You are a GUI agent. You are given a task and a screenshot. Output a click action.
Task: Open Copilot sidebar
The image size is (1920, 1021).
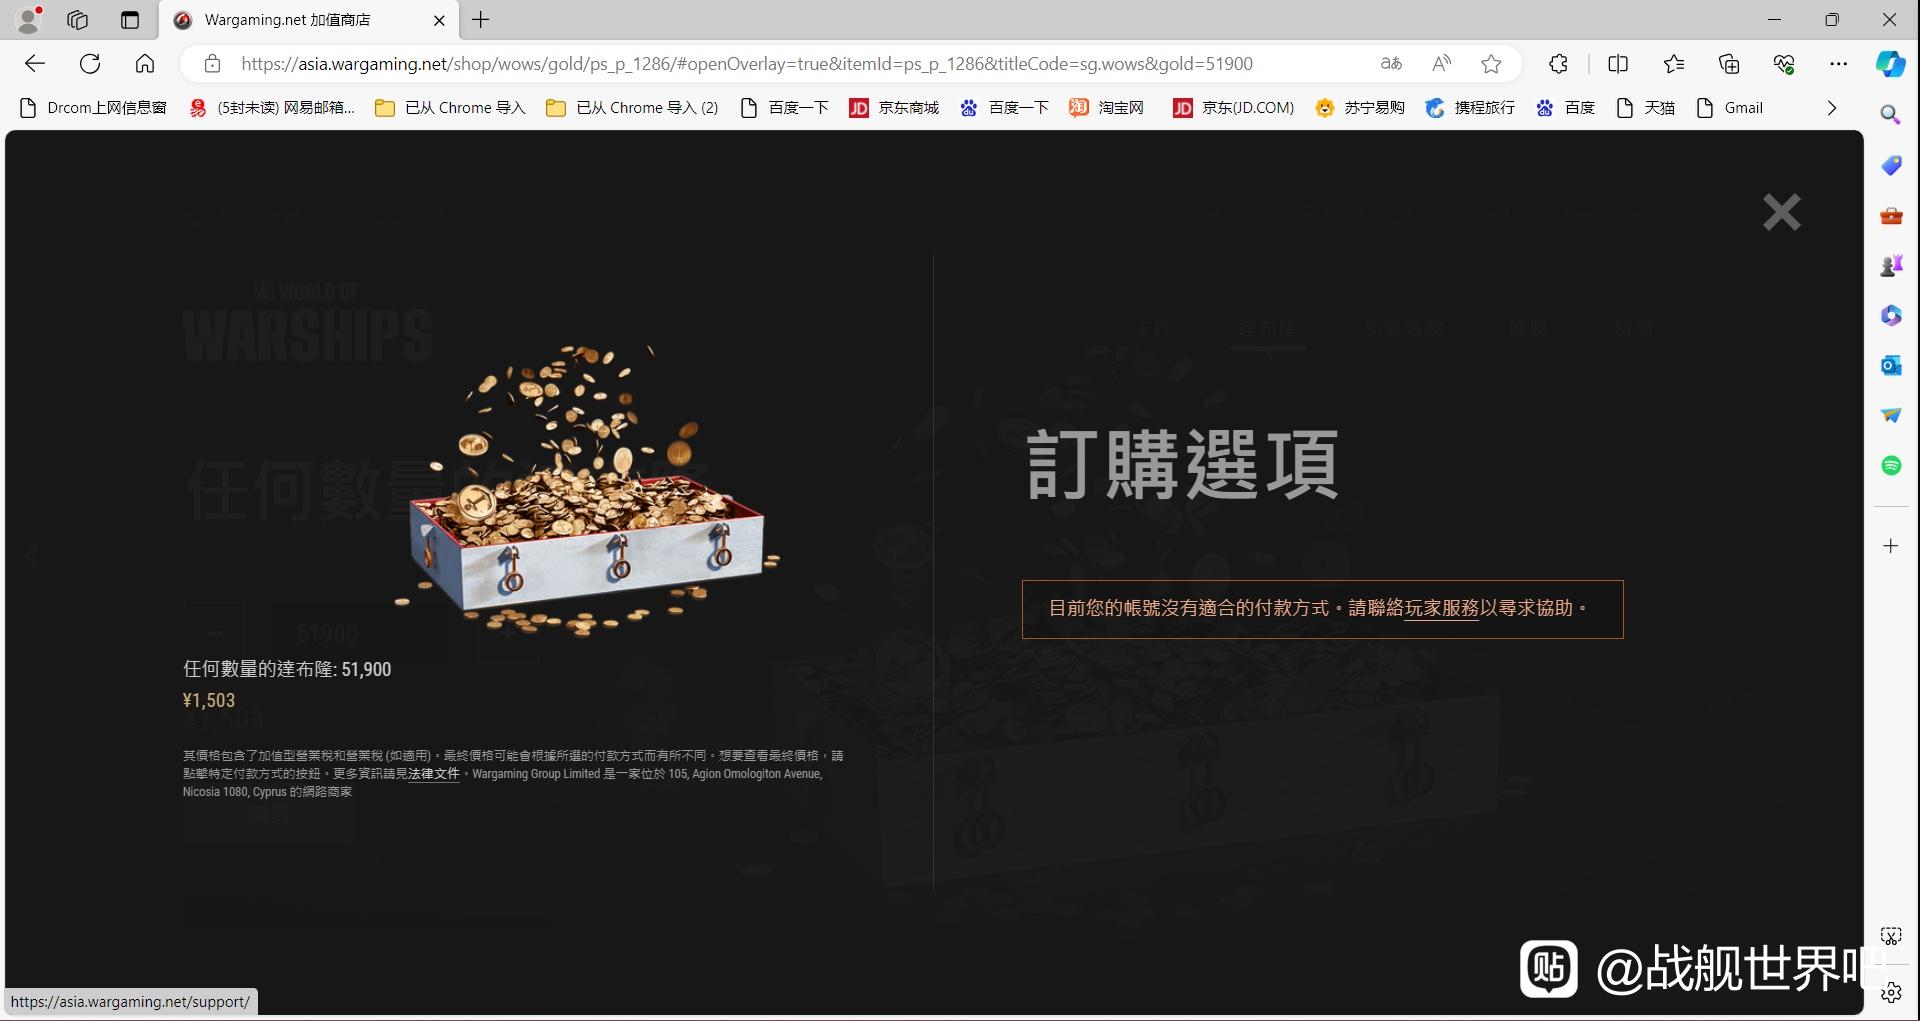pyautogui.click(x=1890, y=64)
